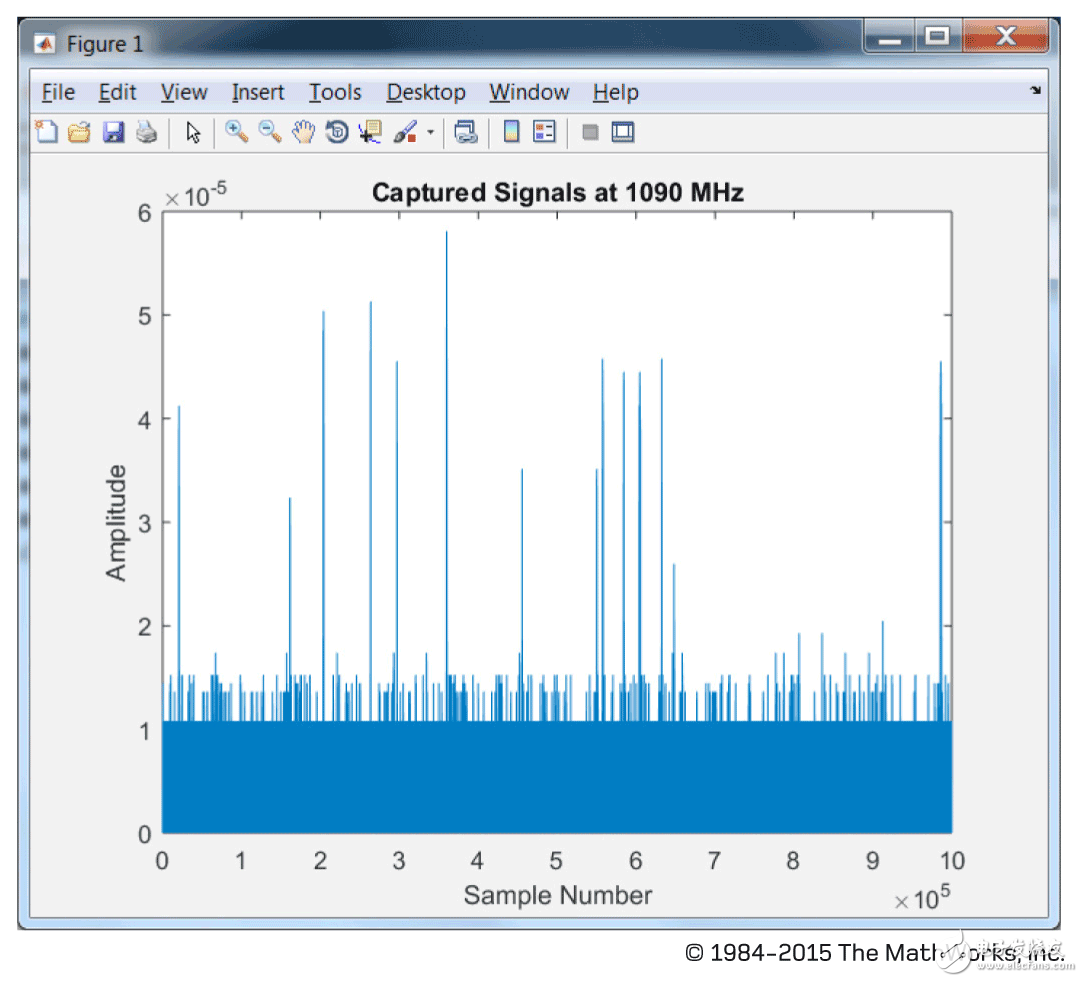
Task: Select the Zoom In magnifier tool
Action: pos(237,132)
